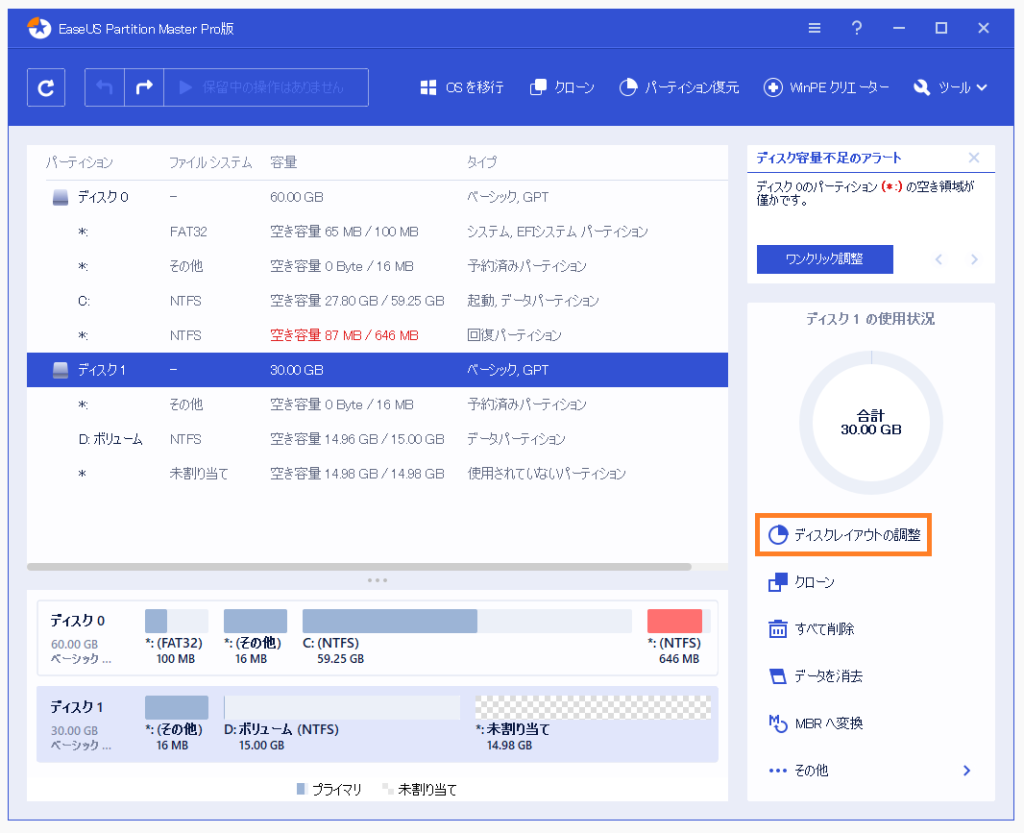
Task: Click ディスクレイアウトの調整 option
Action: click(843, 535)
